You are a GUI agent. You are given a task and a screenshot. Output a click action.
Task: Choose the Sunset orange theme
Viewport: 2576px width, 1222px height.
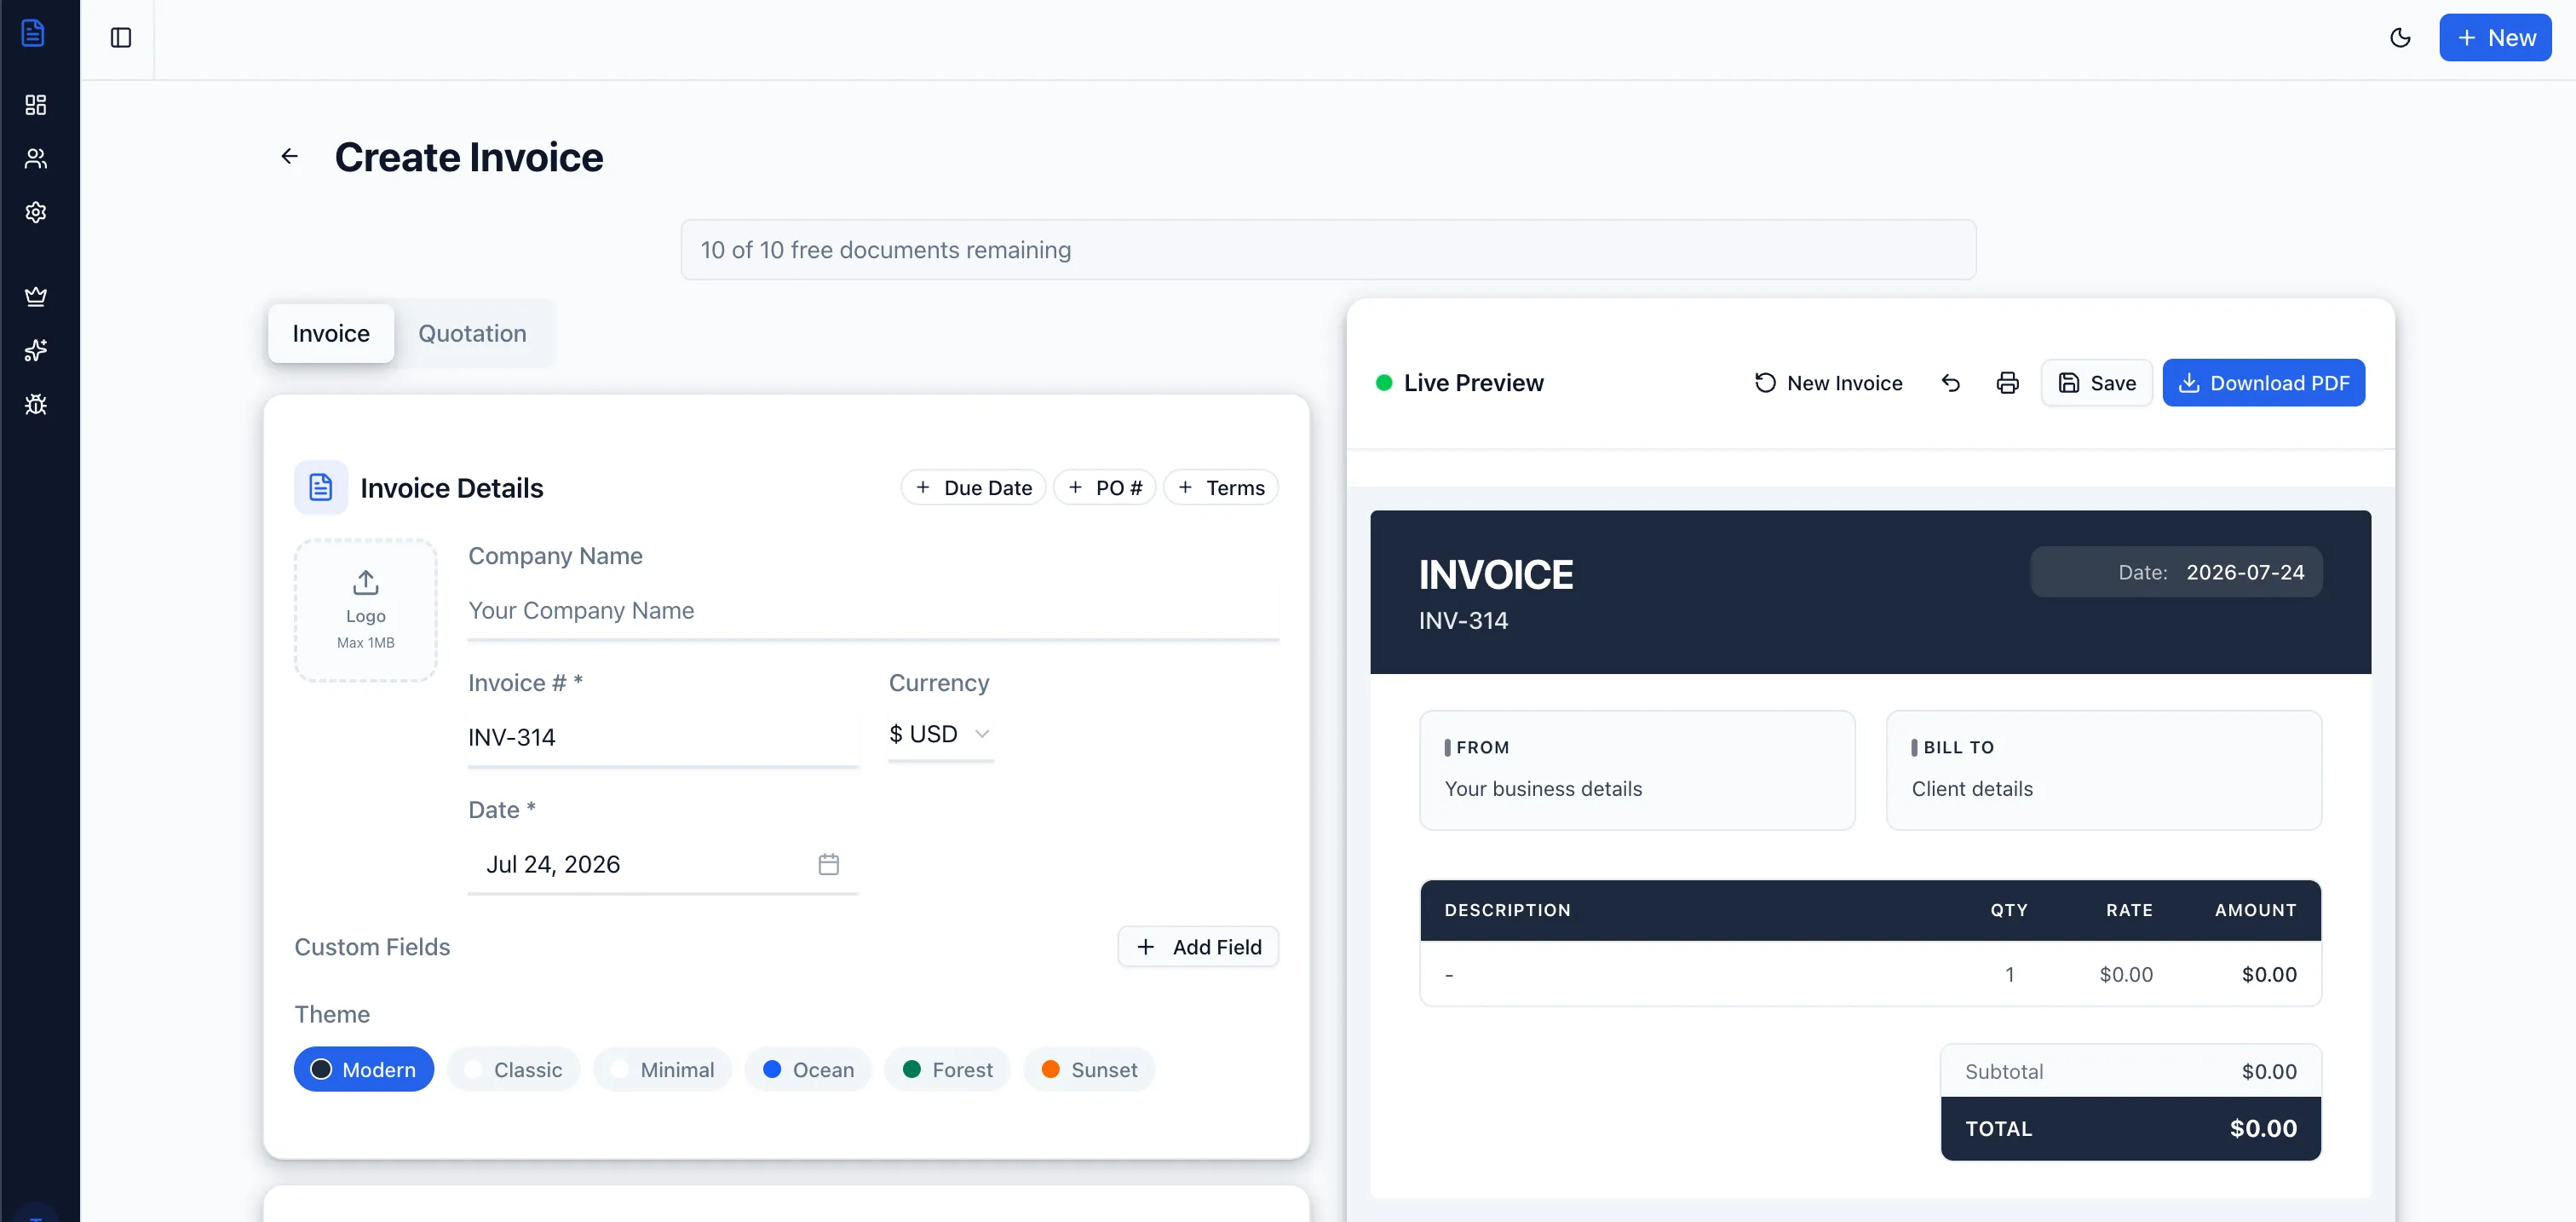click(1089, 1070)
